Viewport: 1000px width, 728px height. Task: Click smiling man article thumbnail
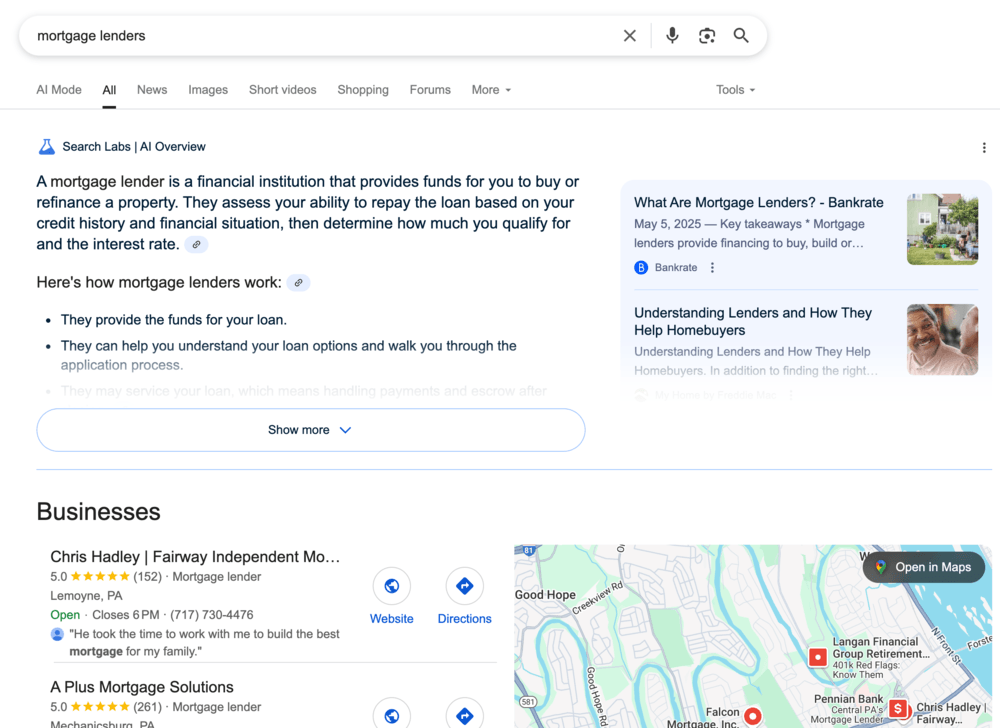[942, 339]
